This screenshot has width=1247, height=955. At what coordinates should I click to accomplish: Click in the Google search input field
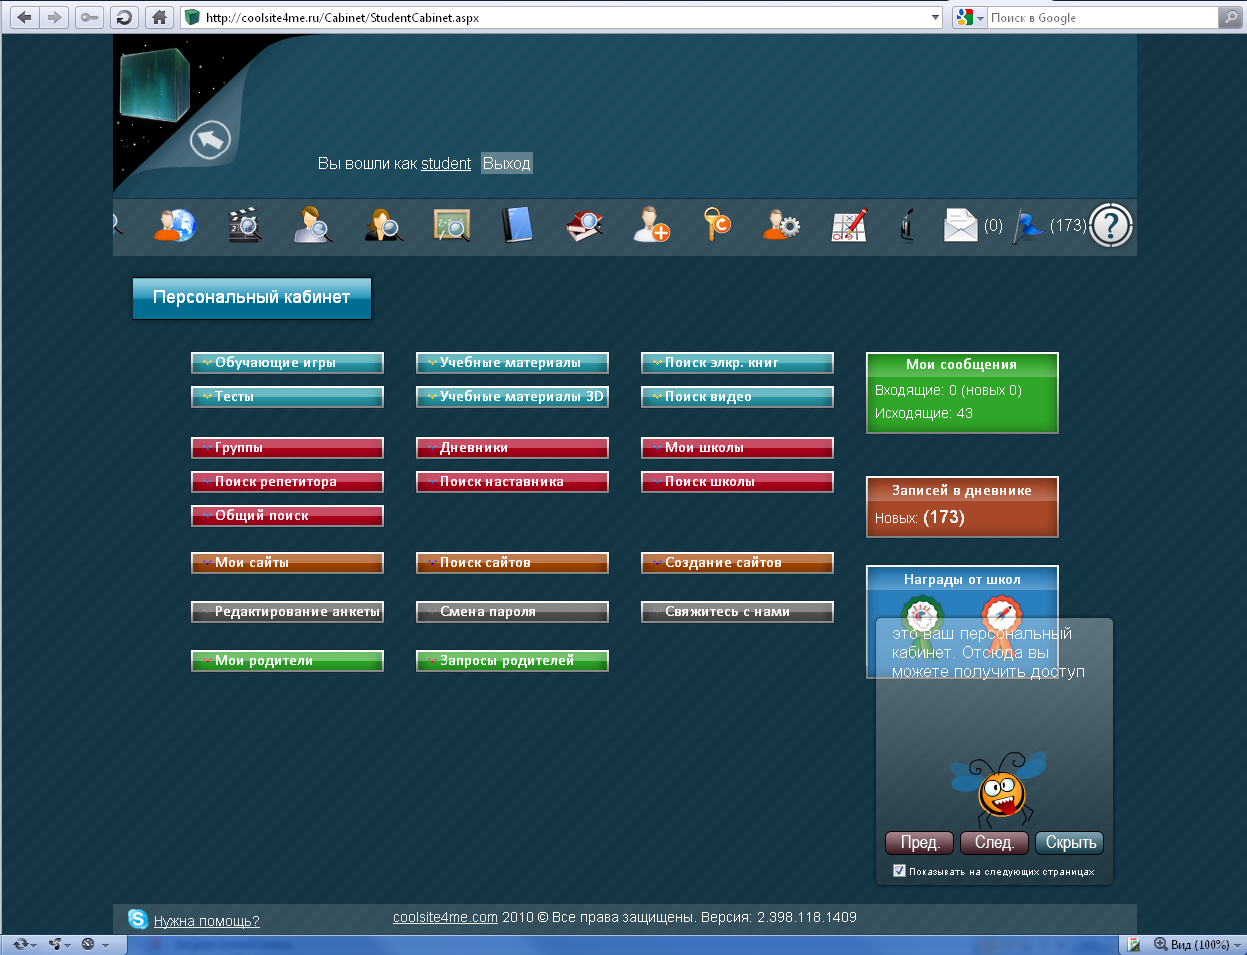click(x=1102, y=18)
